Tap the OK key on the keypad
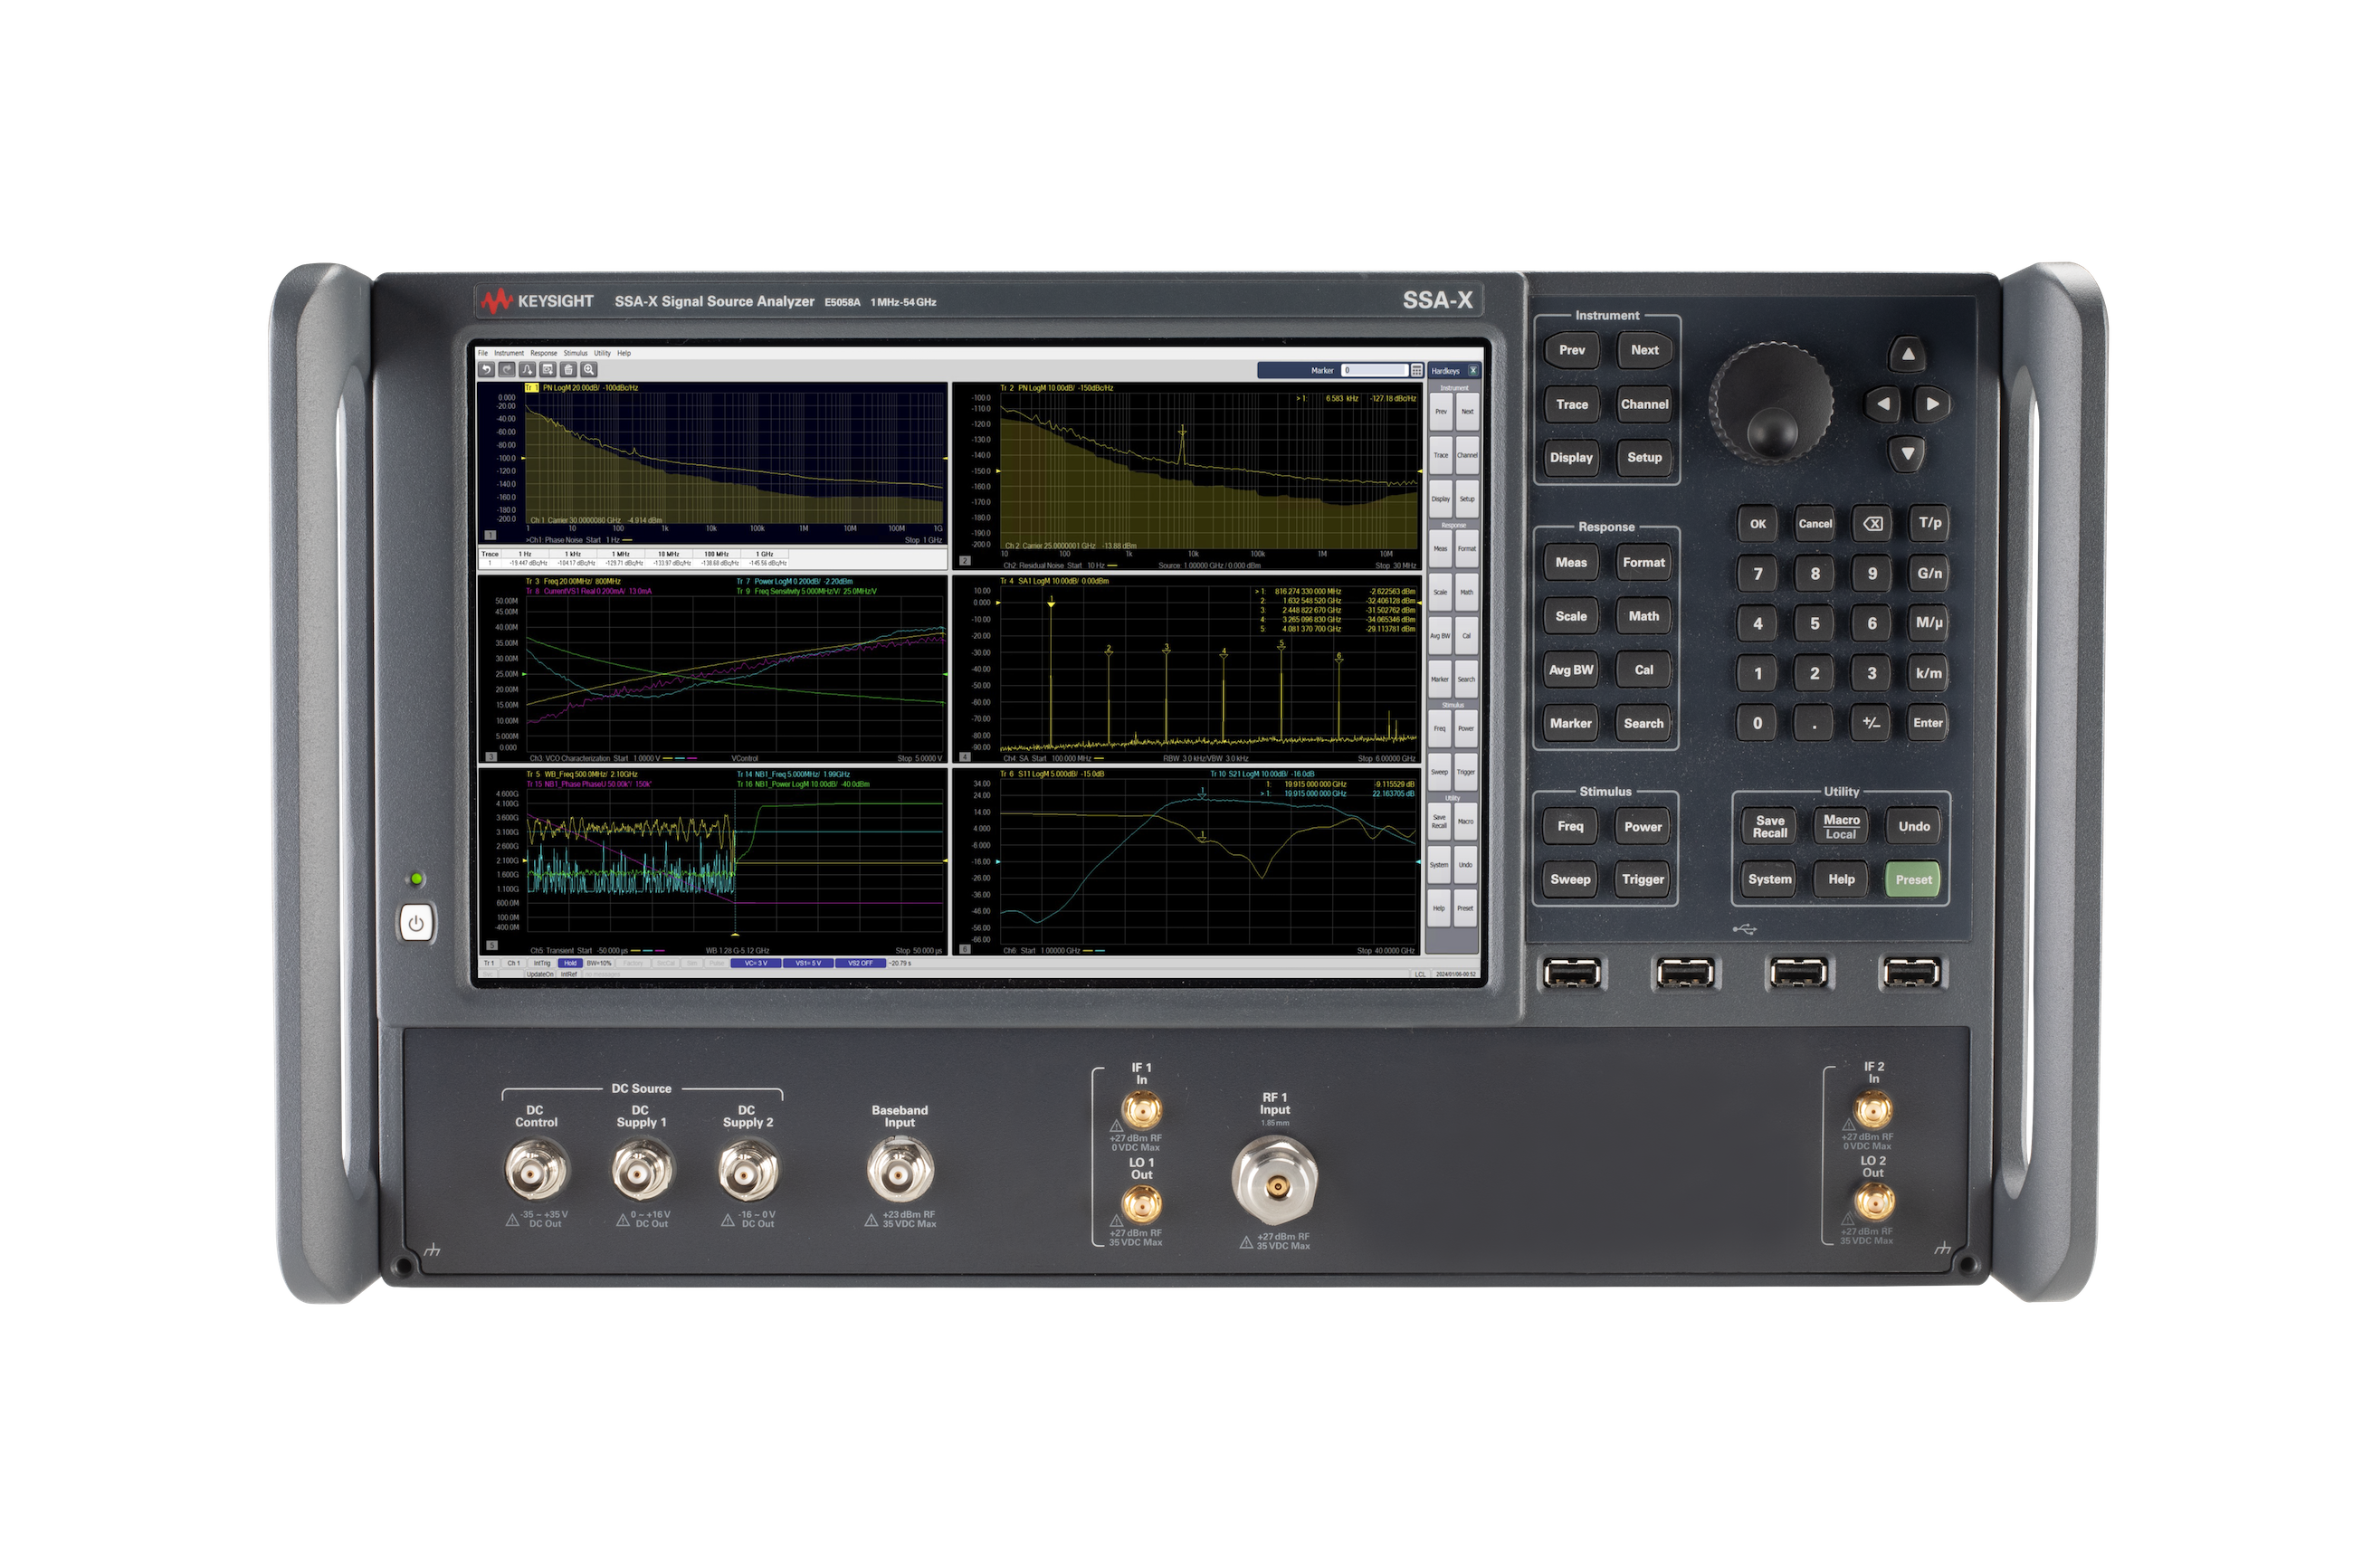Screen dimensions: 2353x1568 coord(1757,523)
